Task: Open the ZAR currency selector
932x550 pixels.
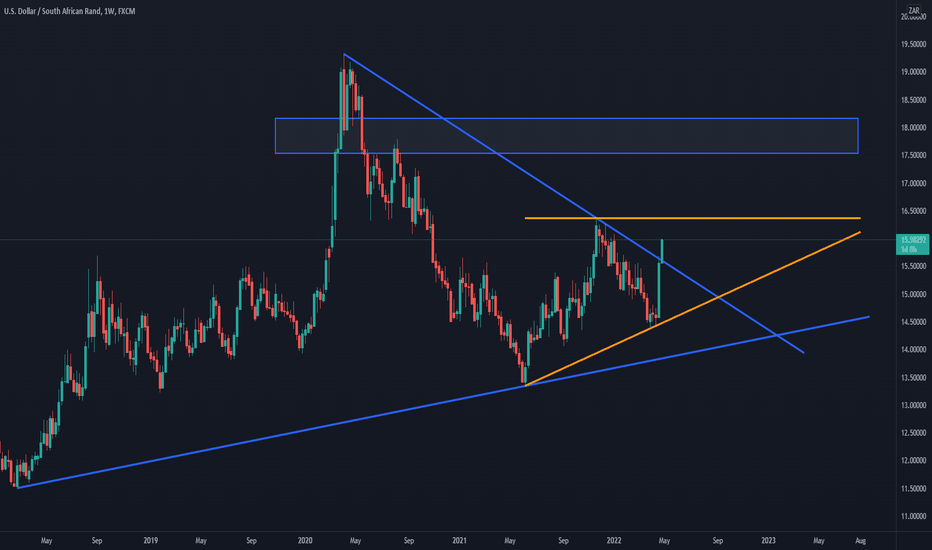Action: pos(914,11)
